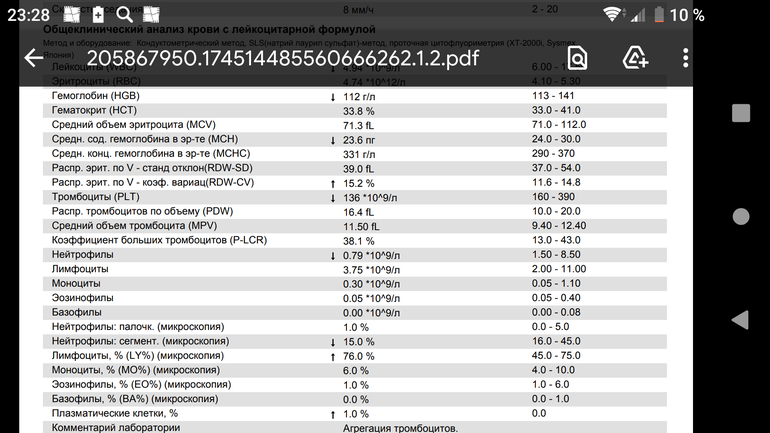Screen dimensions: 770x433
Task: Tap the Wi-Fi icon in the status bar
Action: [x=612, y=15]
